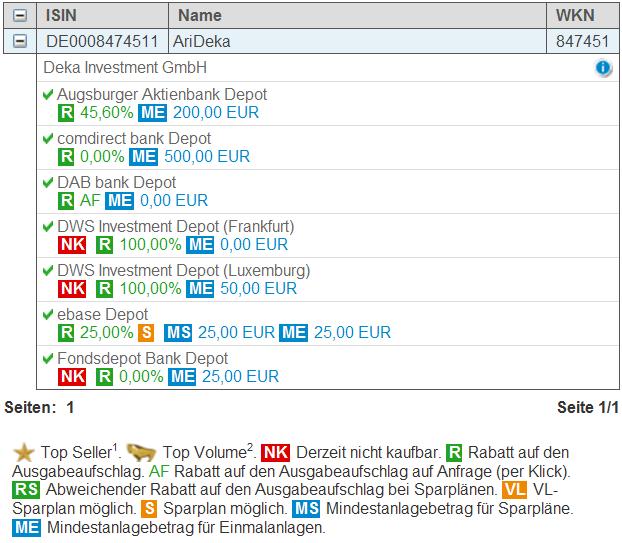Open Fondsdepot Bank Depot entry

click(143, 359)
